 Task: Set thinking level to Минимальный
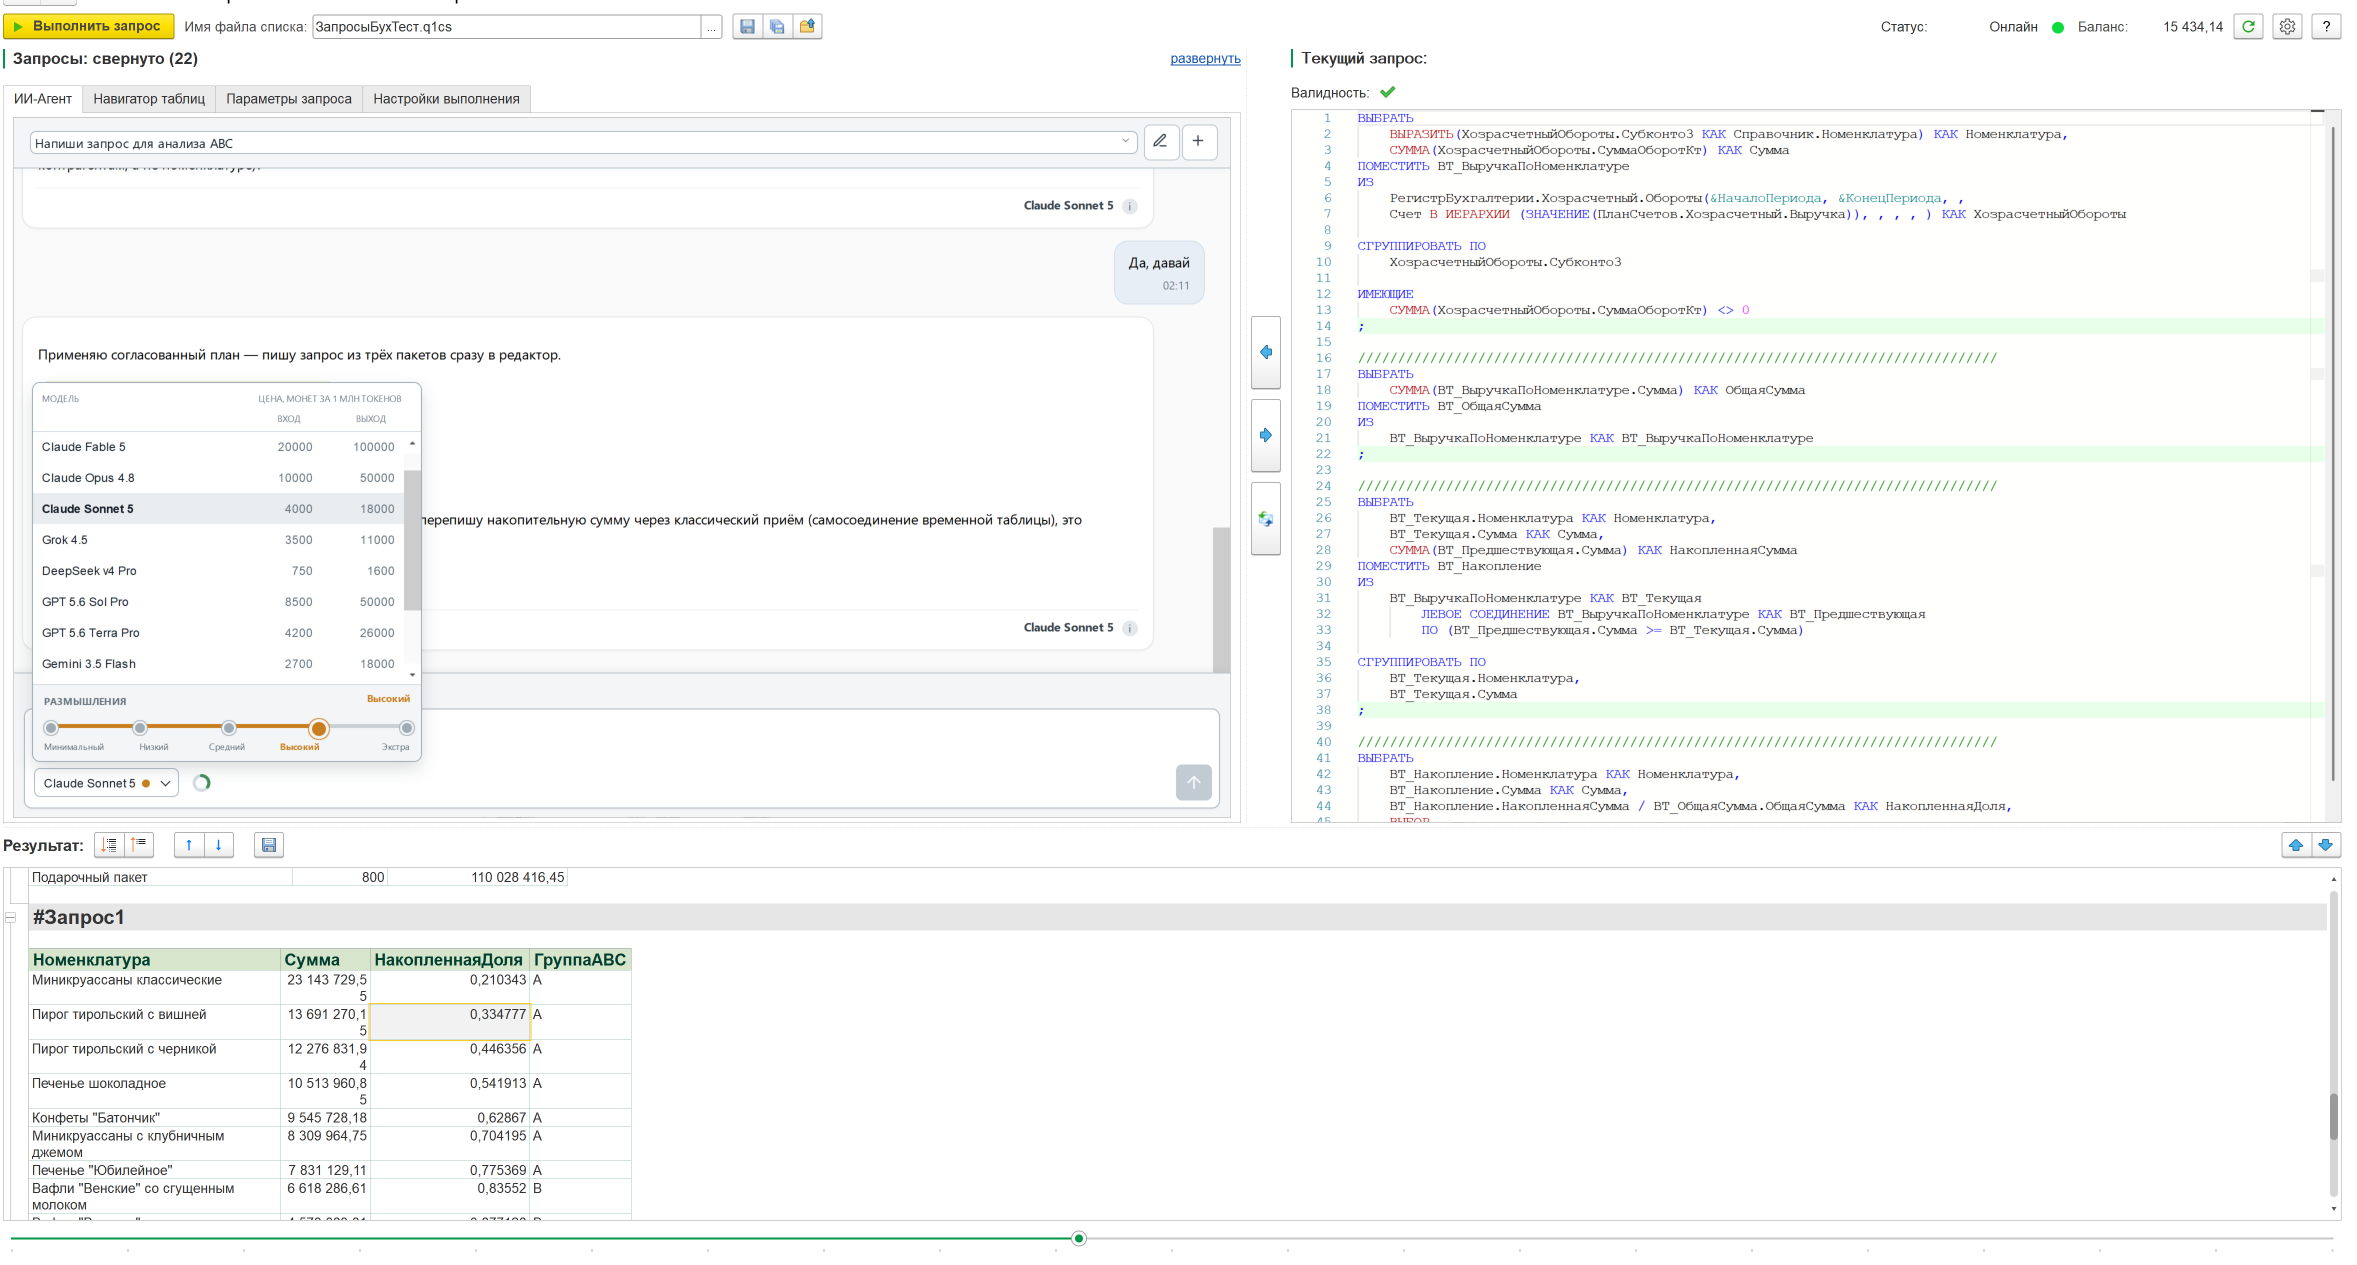point(51,728)
